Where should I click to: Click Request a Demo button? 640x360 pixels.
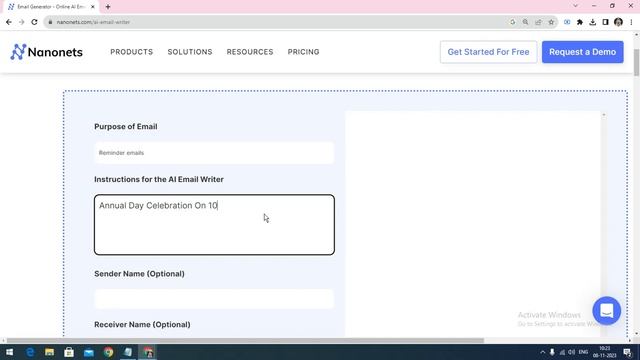[582, 52]
